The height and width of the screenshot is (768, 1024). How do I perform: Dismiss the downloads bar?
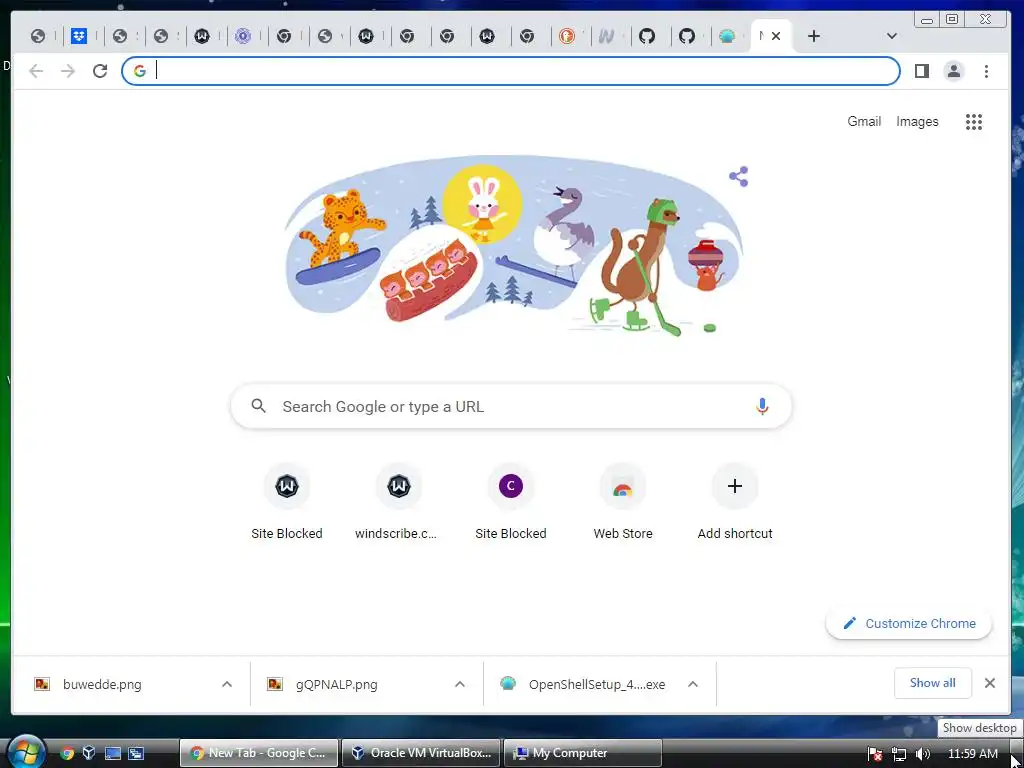(990, 683)
